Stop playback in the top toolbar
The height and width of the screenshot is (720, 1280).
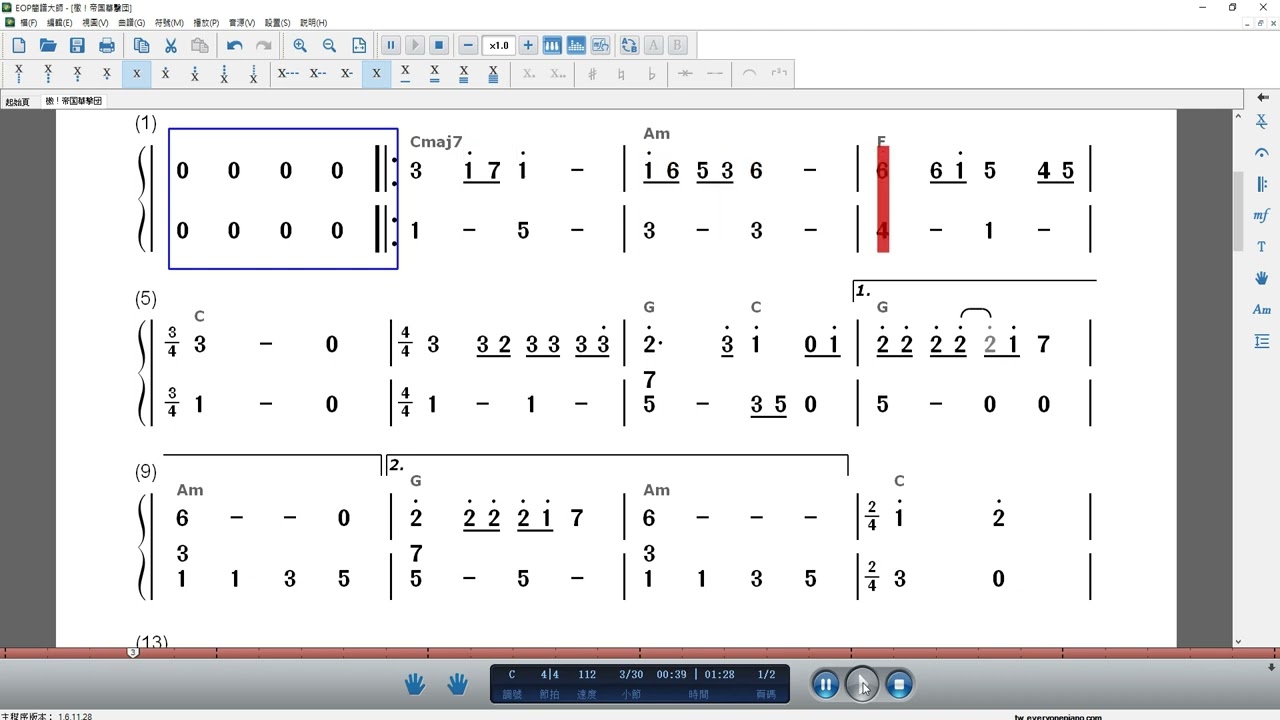(439, 45)
